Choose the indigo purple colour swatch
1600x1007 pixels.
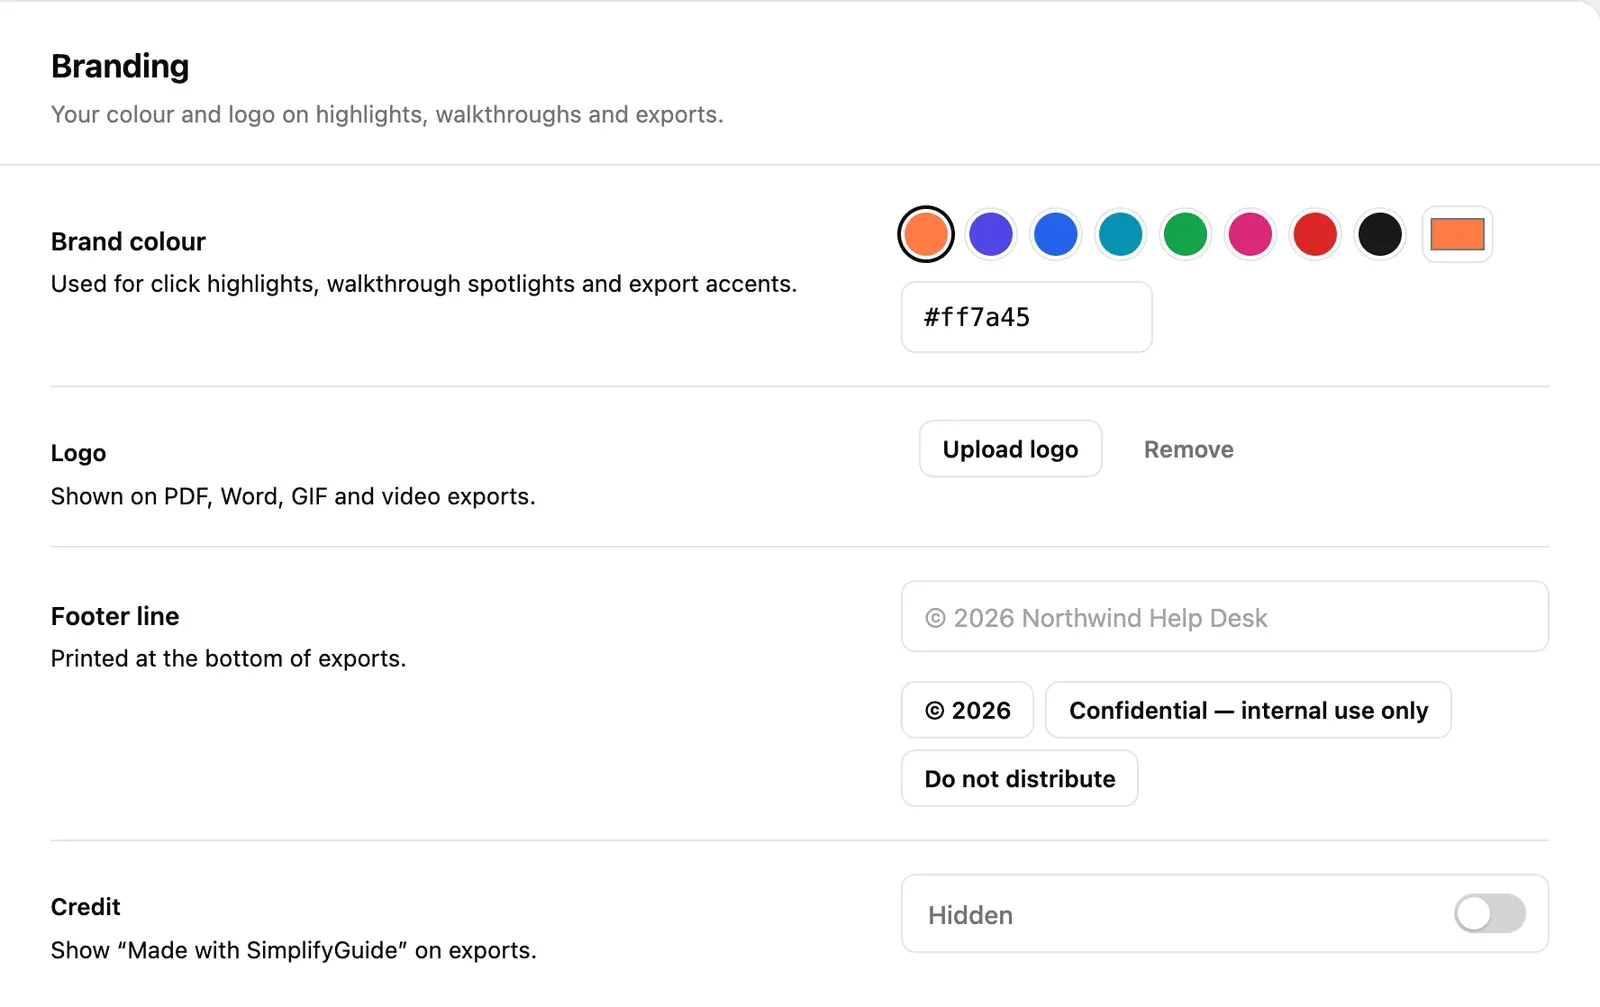(991, 235)
